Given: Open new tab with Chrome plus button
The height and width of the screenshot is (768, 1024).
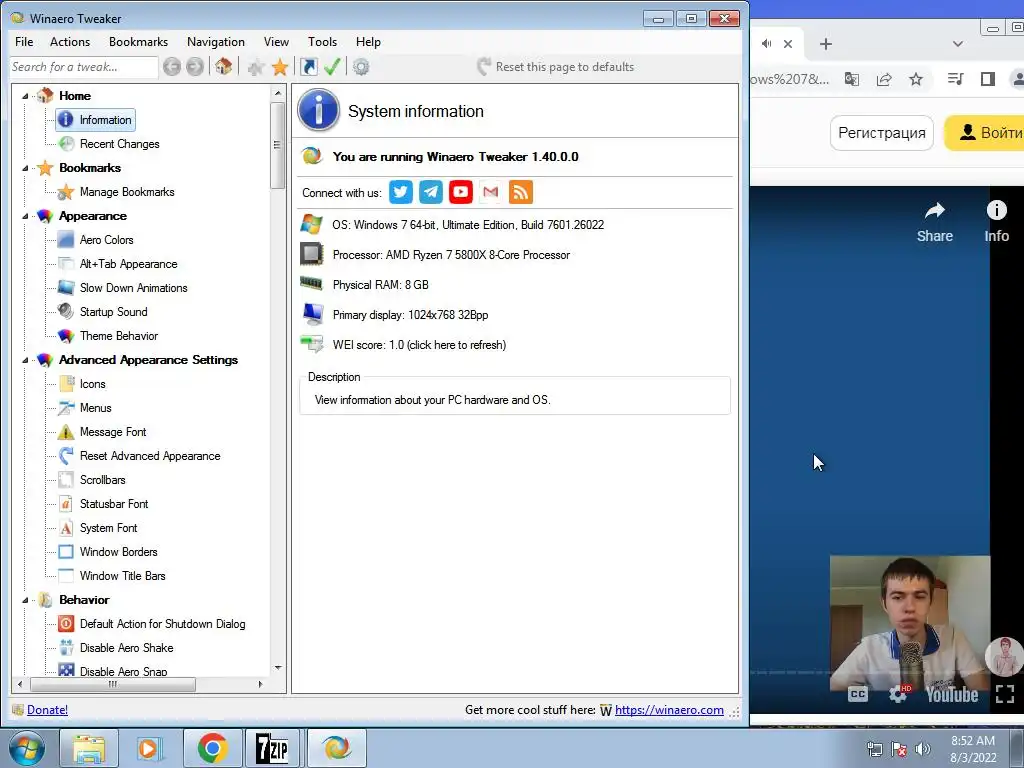Looking at the screenshot, I should pyautogui.click(x=825, y=44).
